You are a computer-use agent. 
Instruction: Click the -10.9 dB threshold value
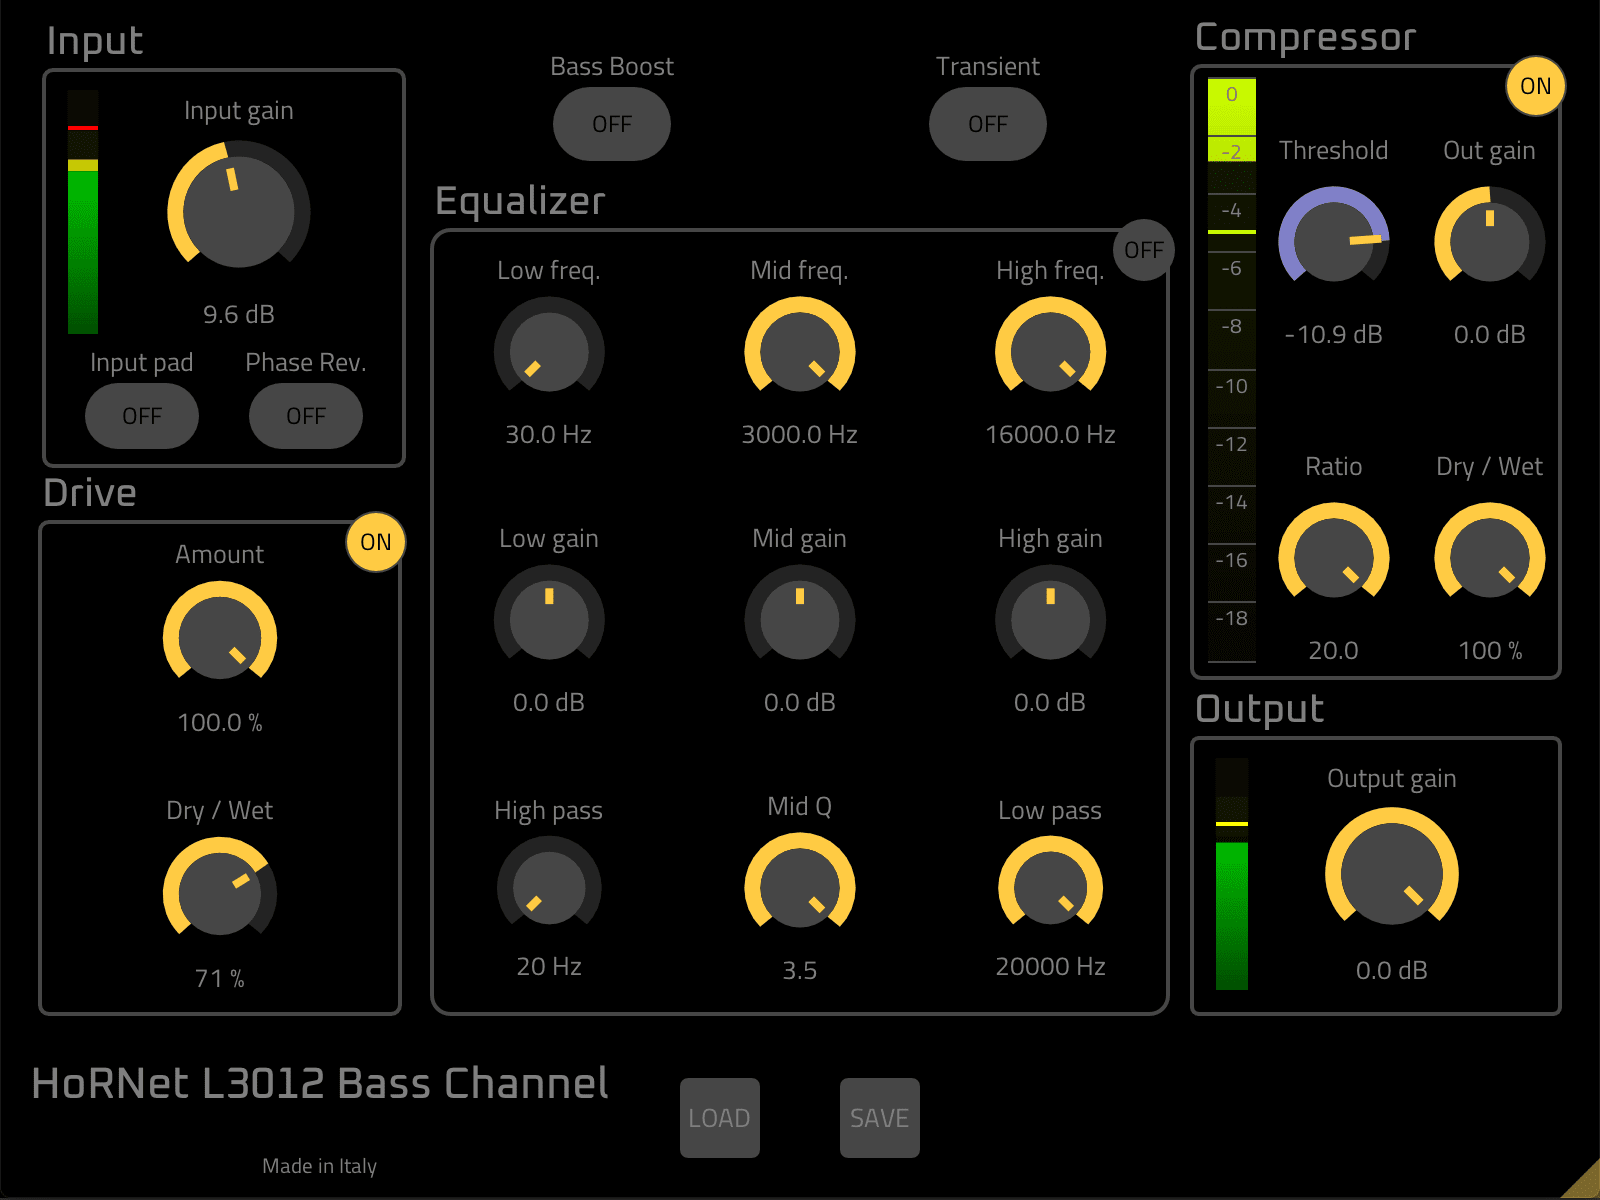click(x=1334, y=335)
